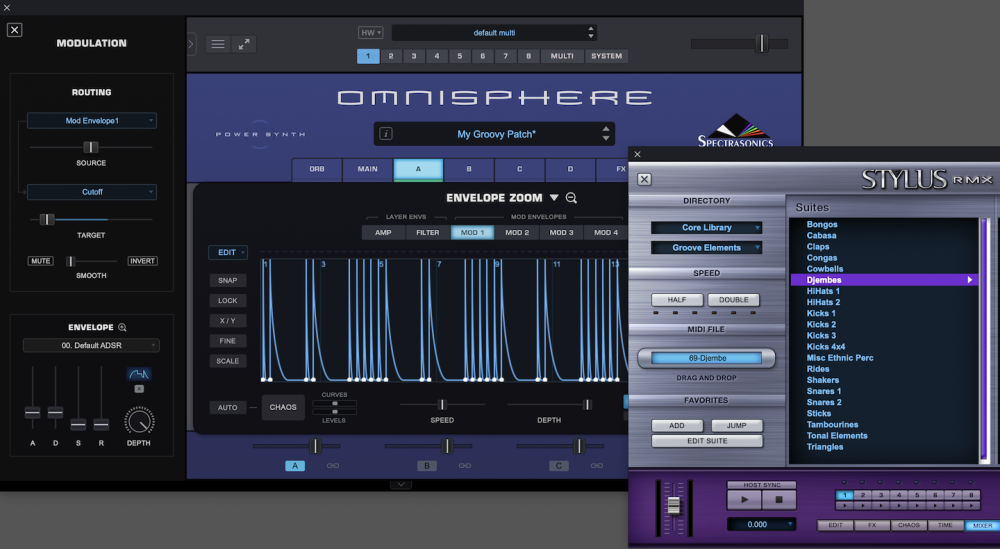Viewport: 1000px width, 549px height.
Task: Click the expand view arrows icon
Action: (x=244, y=45)
